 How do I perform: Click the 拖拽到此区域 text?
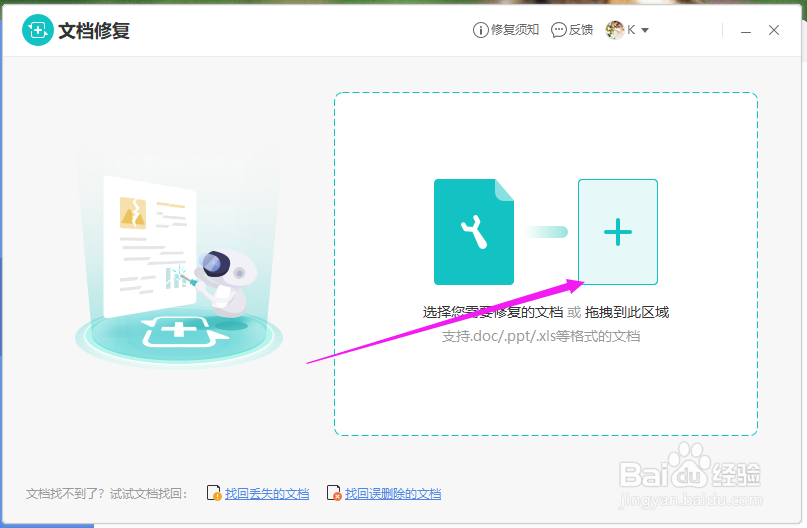(x=627, y=312)
